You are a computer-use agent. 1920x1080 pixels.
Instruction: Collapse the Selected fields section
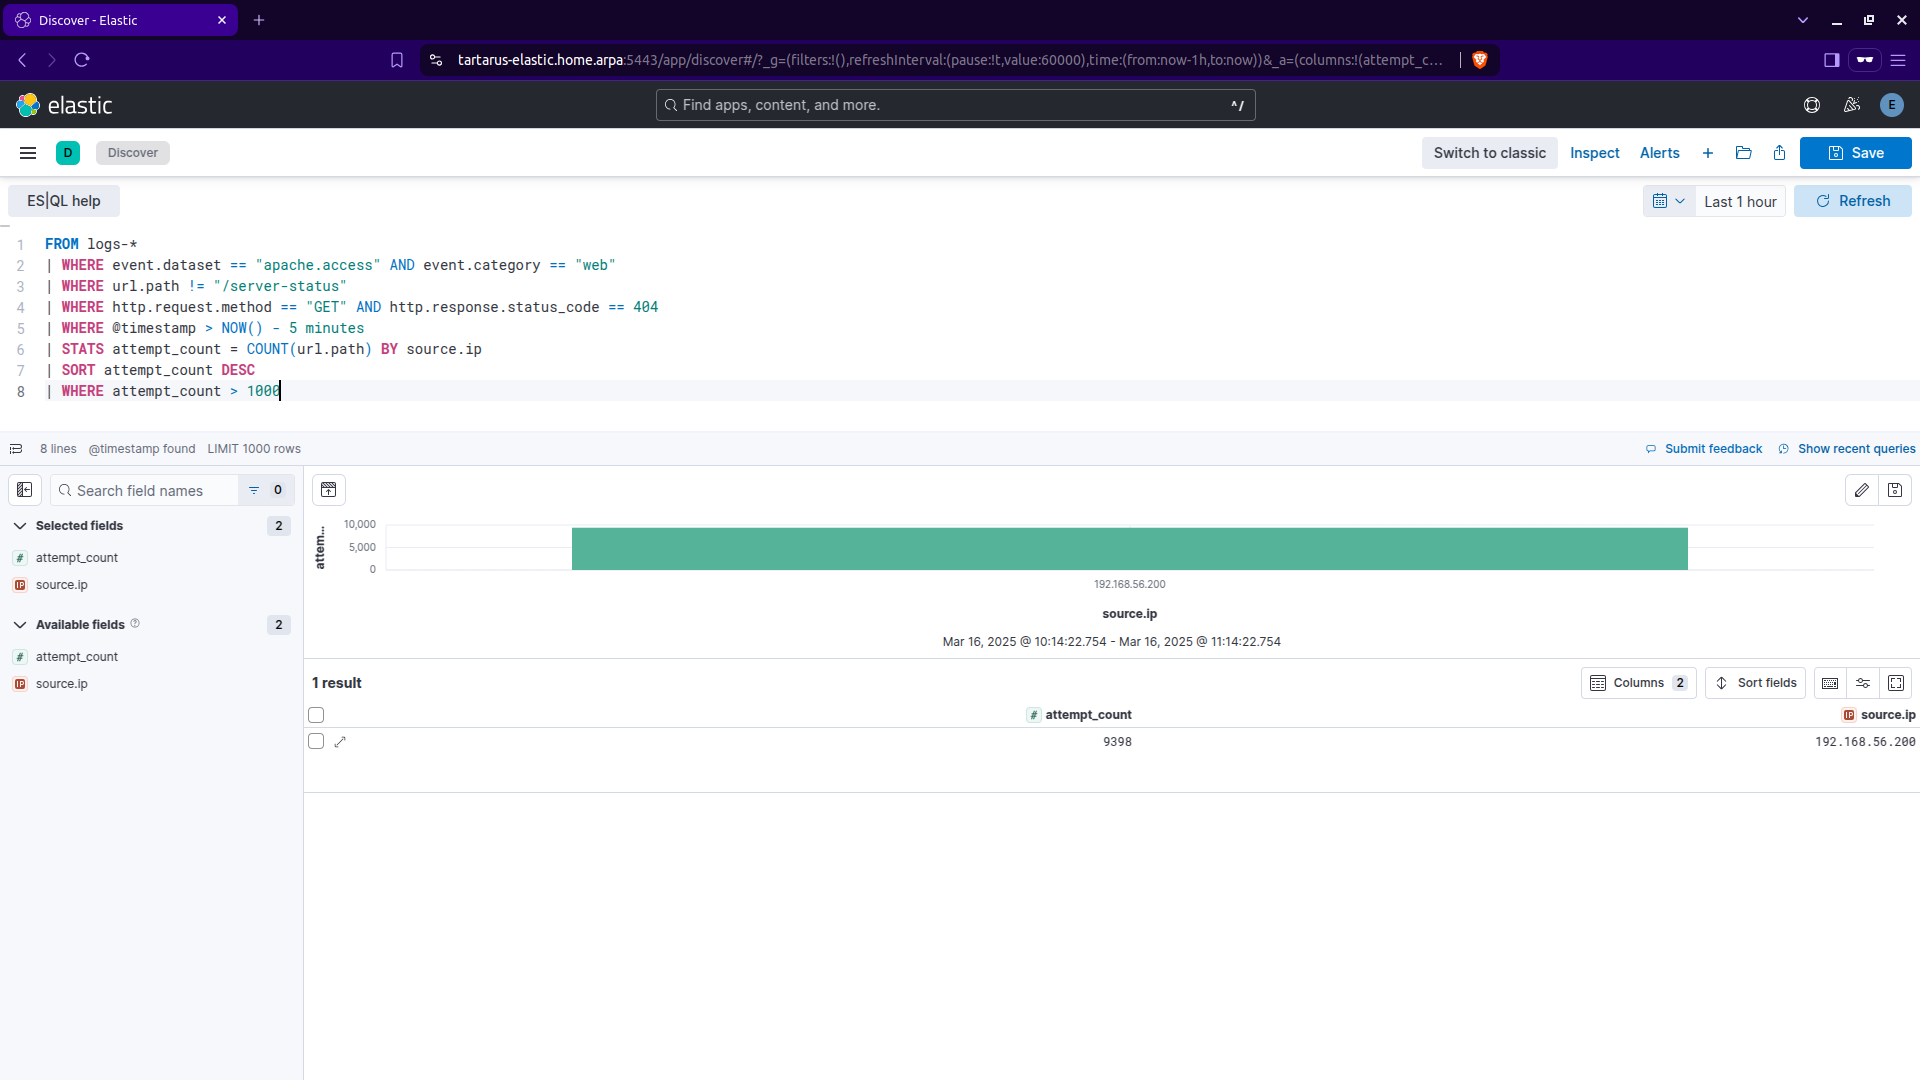click(x=20, y=526)
